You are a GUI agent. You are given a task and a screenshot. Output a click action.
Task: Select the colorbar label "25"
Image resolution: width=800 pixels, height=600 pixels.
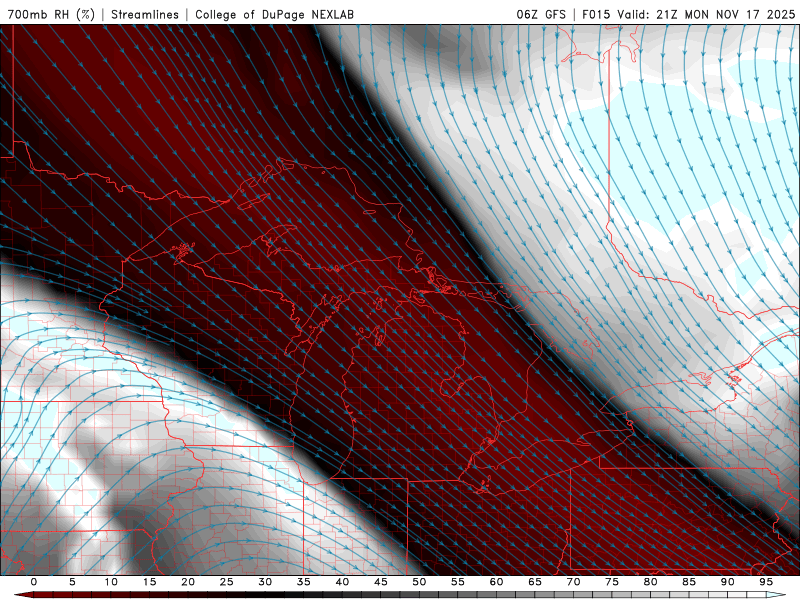[227, 582]
